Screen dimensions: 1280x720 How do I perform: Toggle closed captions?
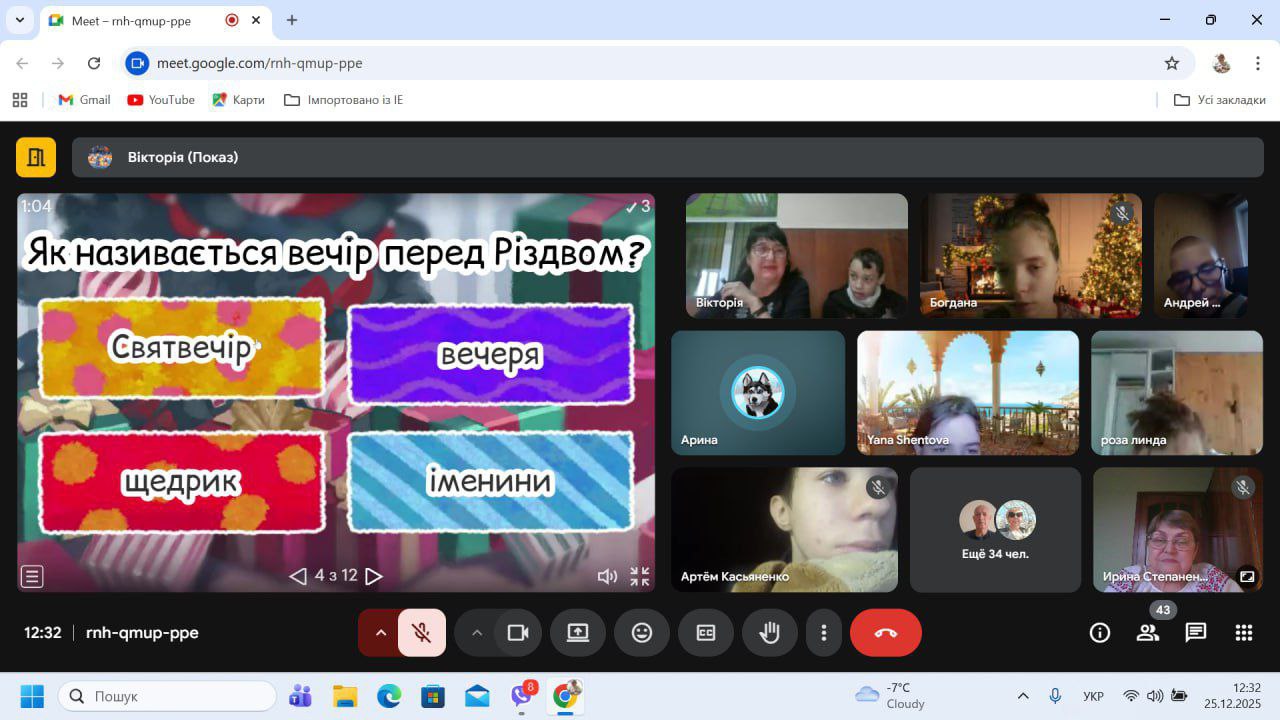point(706,633)
